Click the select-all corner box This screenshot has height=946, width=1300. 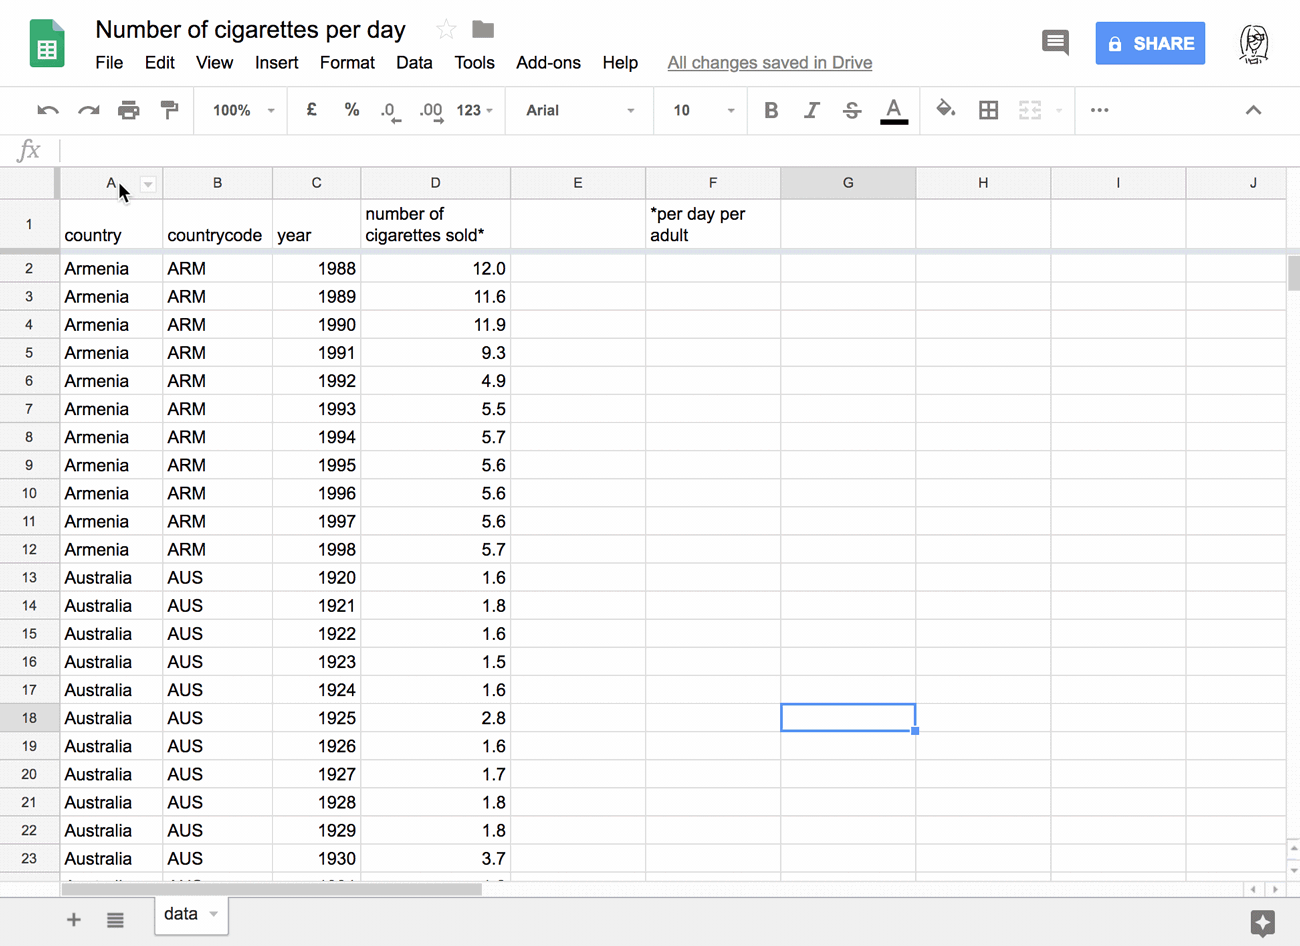pos(29,183)
